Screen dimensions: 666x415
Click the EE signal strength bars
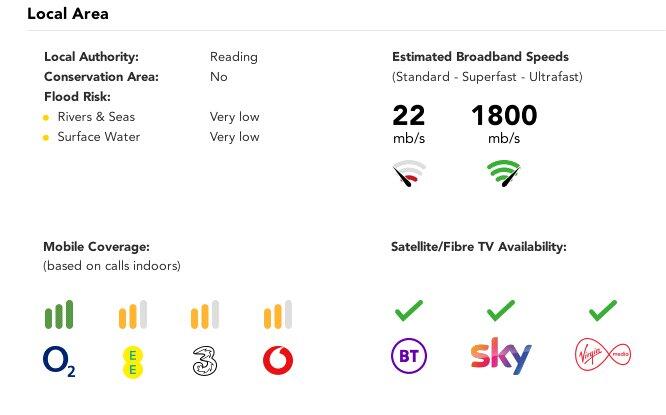(132, 314)
